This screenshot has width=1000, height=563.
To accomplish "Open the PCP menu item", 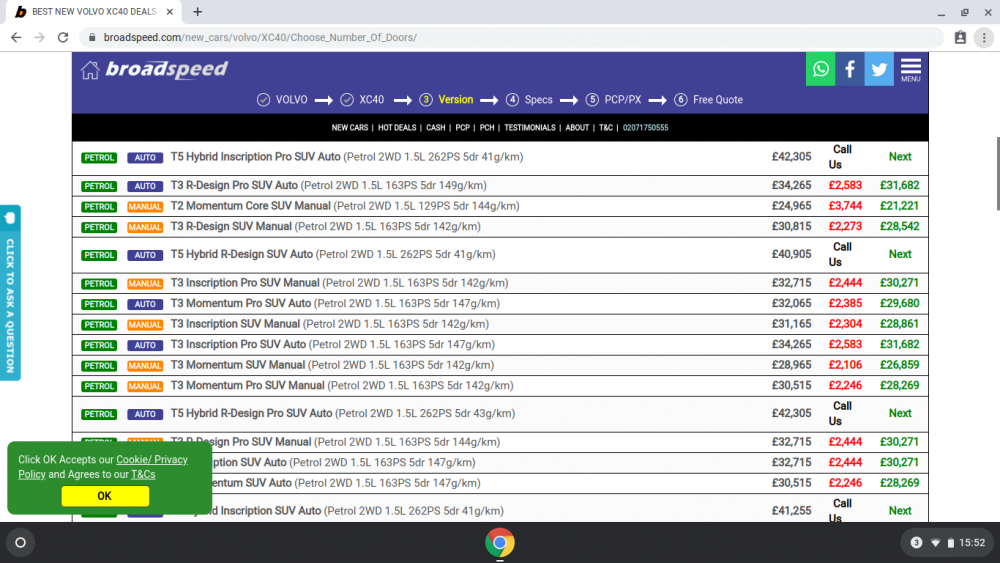I will [462, 128].
